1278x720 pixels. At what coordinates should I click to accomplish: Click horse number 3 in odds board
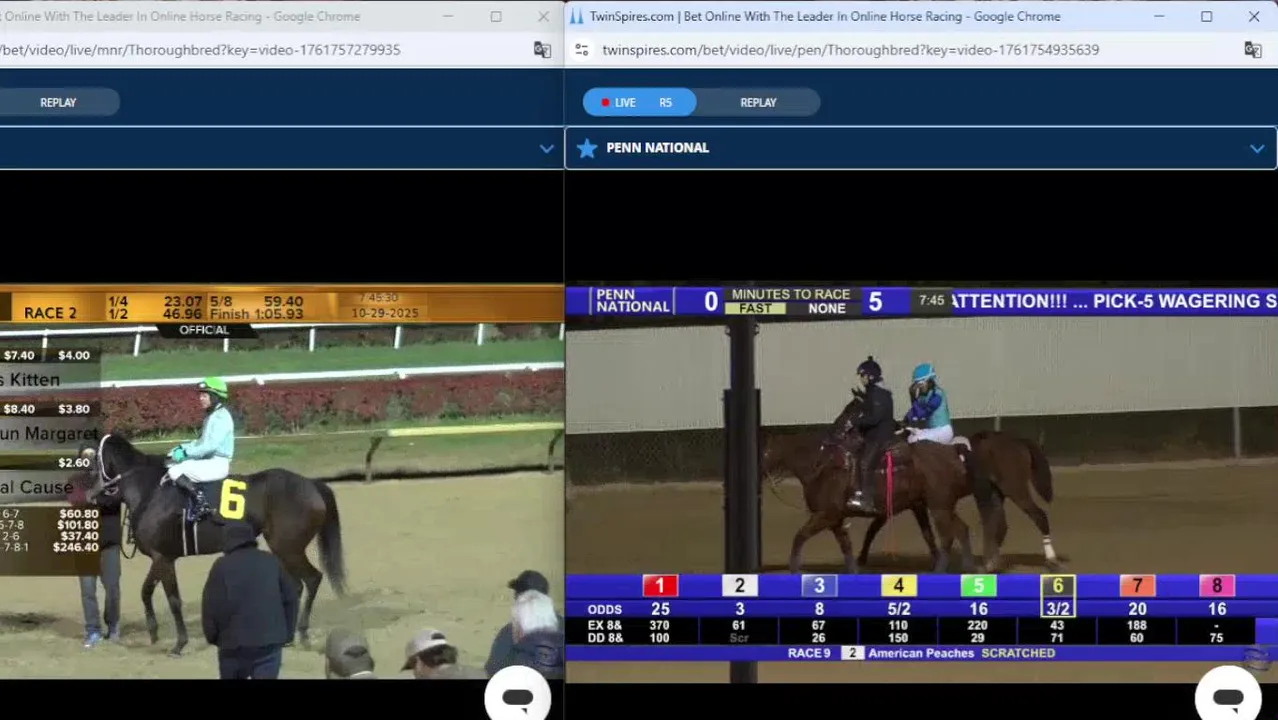pos(819,586)
